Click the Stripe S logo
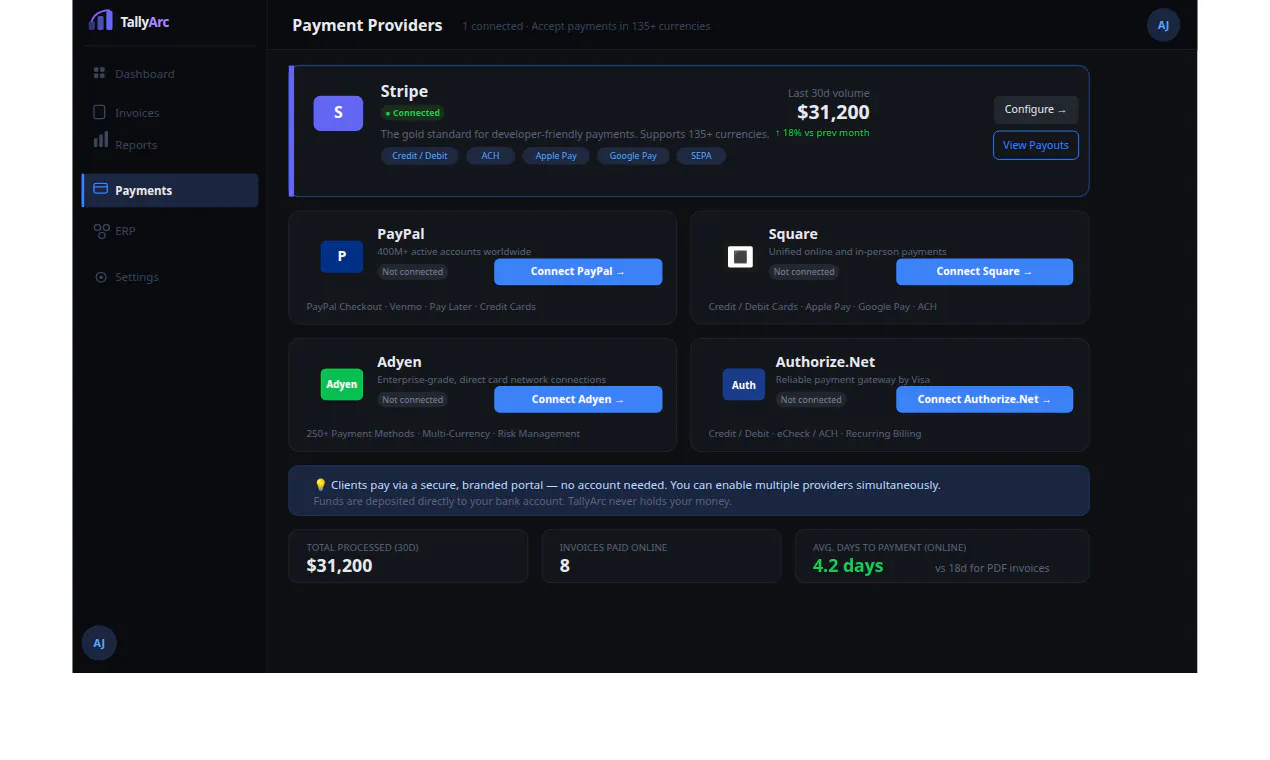This screenshot has height=760, width=1270. click(x=338, y=113)
